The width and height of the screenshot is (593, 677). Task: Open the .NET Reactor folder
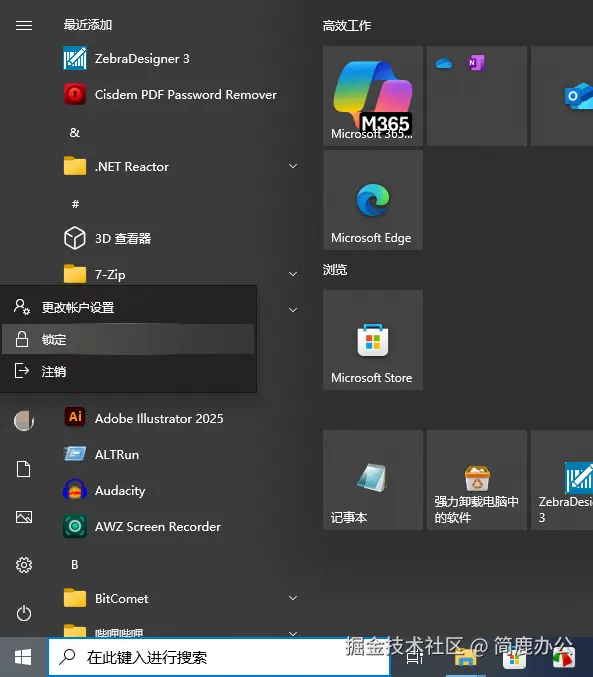coord(181,166)
